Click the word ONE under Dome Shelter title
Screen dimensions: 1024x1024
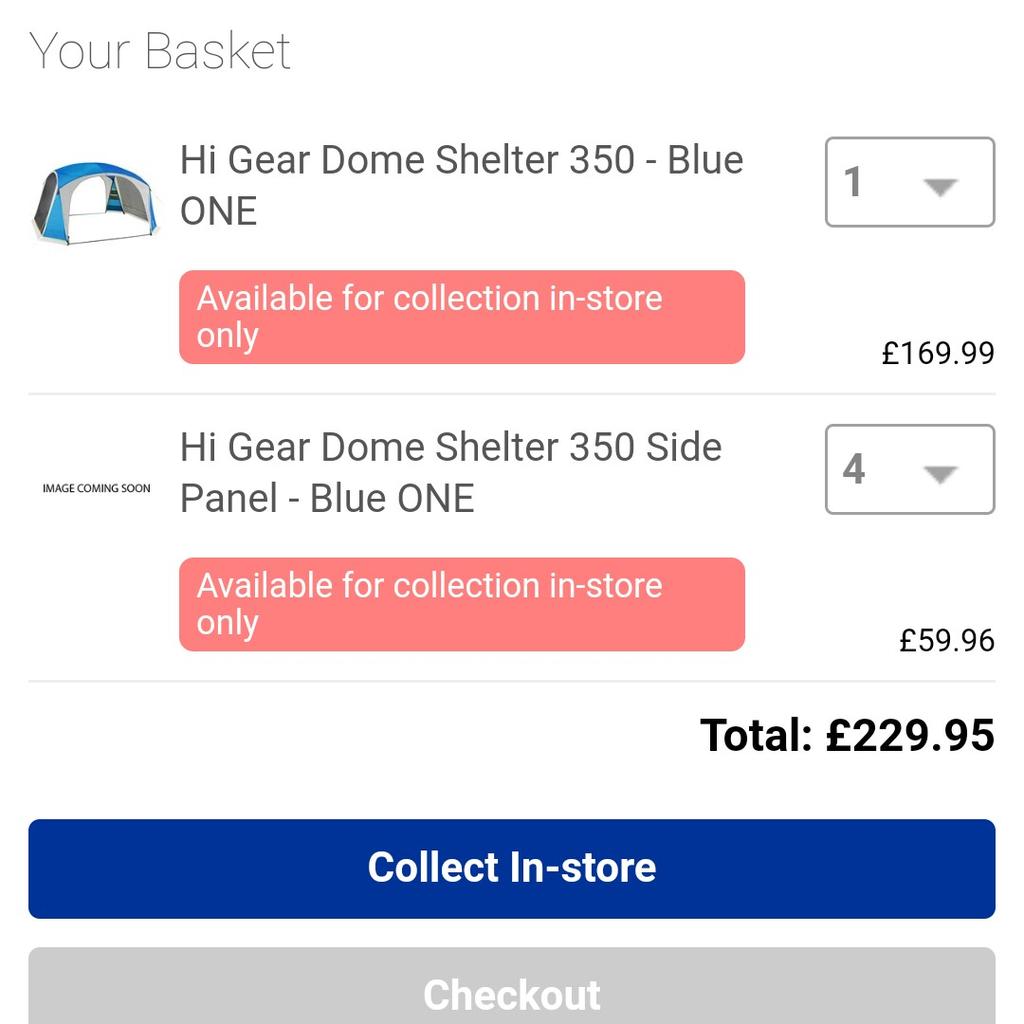[218, 212]
